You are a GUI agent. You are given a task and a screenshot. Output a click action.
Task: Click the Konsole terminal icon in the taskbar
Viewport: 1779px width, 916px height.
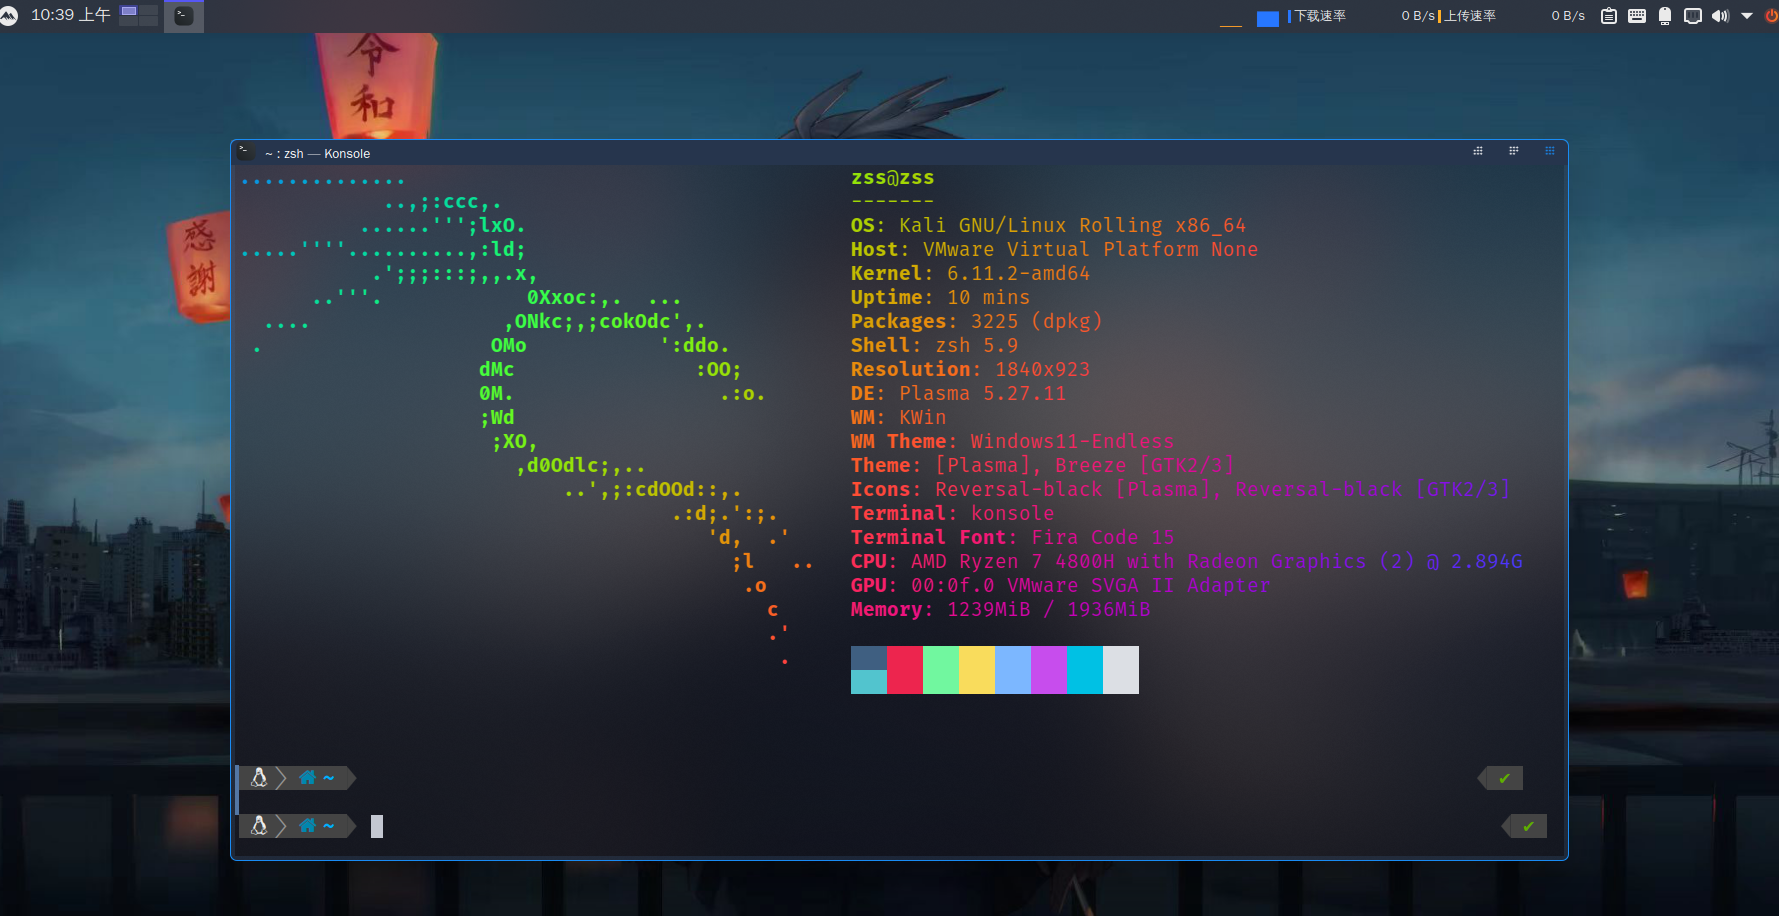pyautogui.click(x=183, y=16)
